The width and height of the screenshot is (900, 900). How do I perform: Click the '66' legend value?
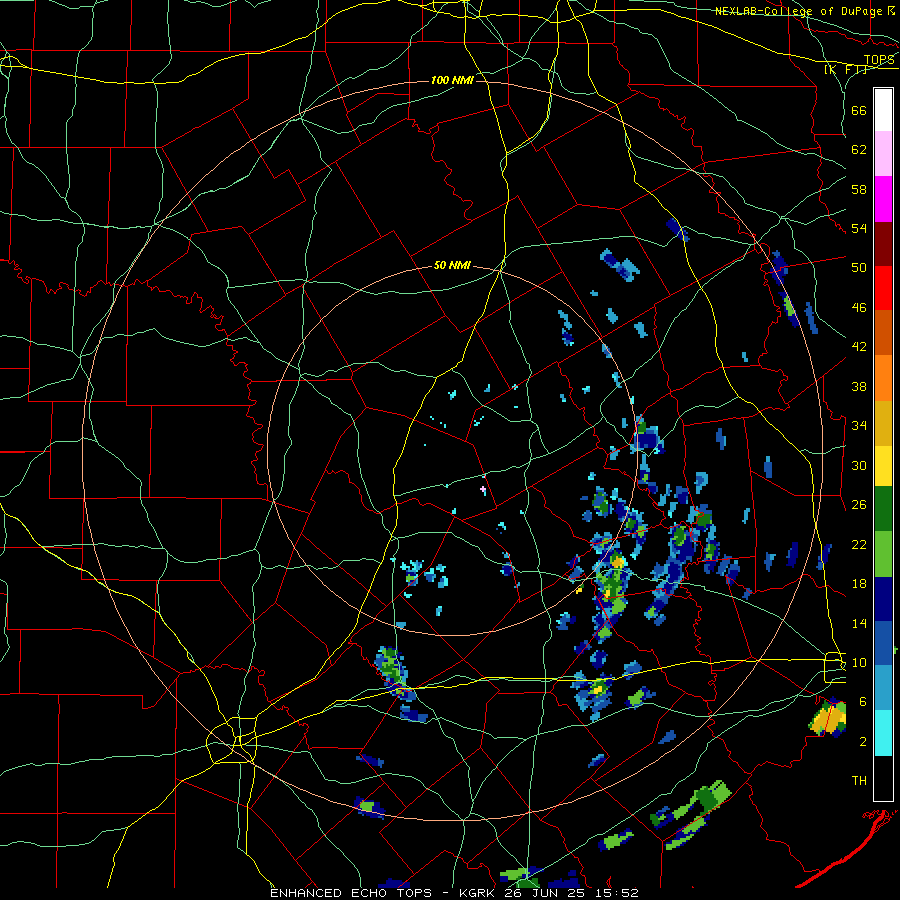pyautogui.click(x=859, y=111)
